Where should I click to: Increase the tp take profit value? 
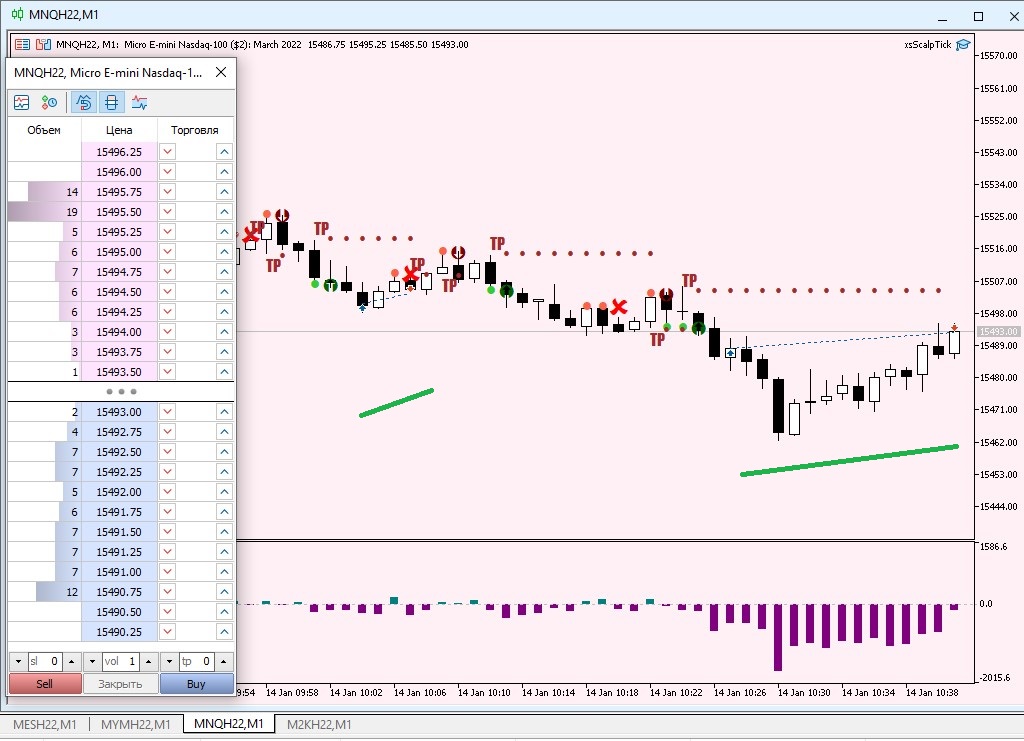click(x=223, y=661)
